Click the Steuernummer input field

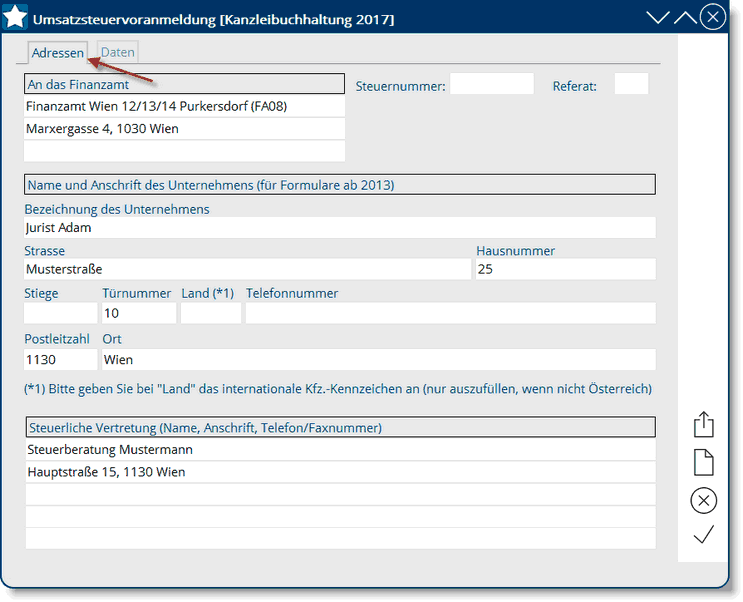(491, 85)
